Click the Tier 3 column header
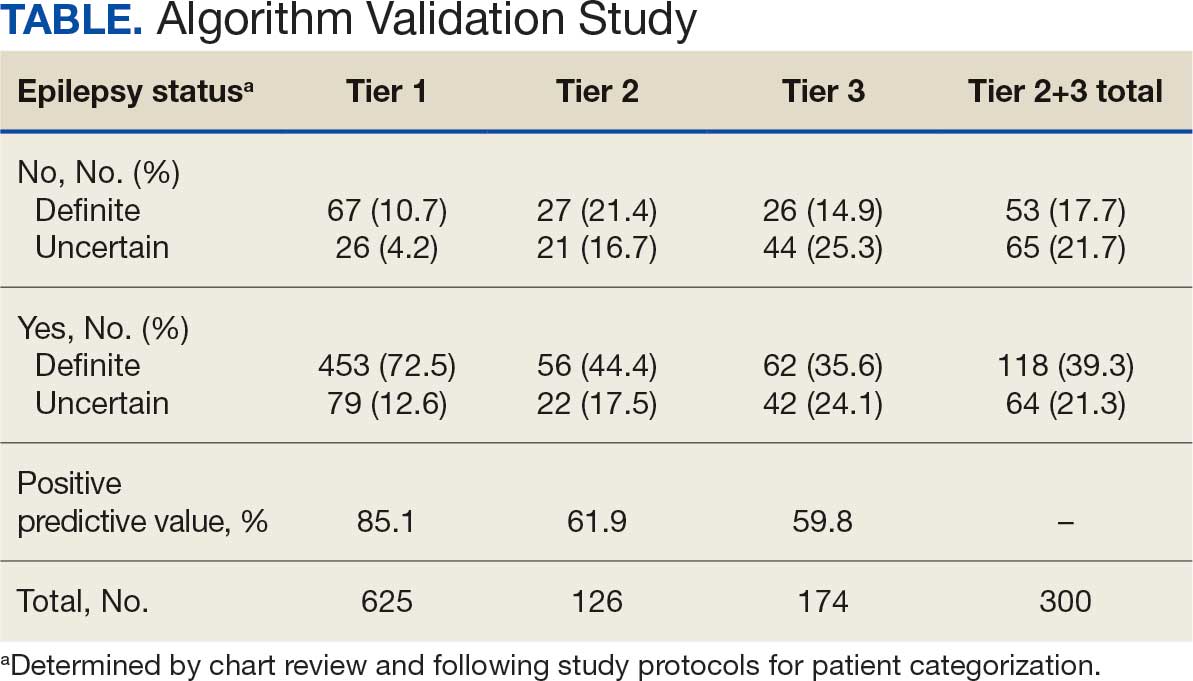This screenshot has height=681, width=1193. pos(824,92)
